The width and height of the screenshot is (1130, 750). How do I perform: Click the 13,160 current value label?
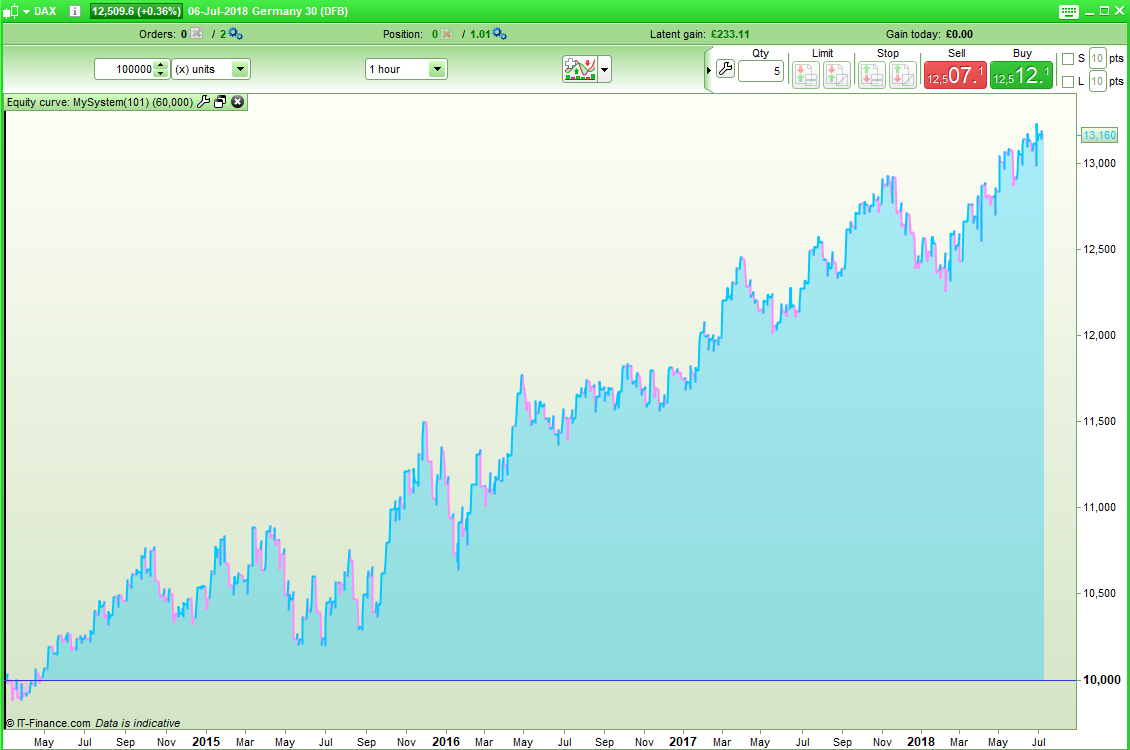(1099, 135)
